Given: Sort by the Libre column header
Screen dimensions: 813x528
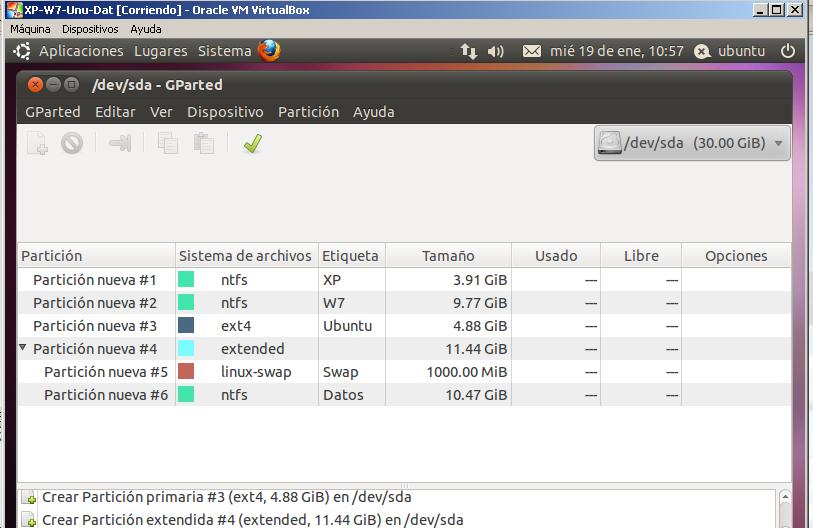Looking at the screenshot, I should tap(641, 256).
